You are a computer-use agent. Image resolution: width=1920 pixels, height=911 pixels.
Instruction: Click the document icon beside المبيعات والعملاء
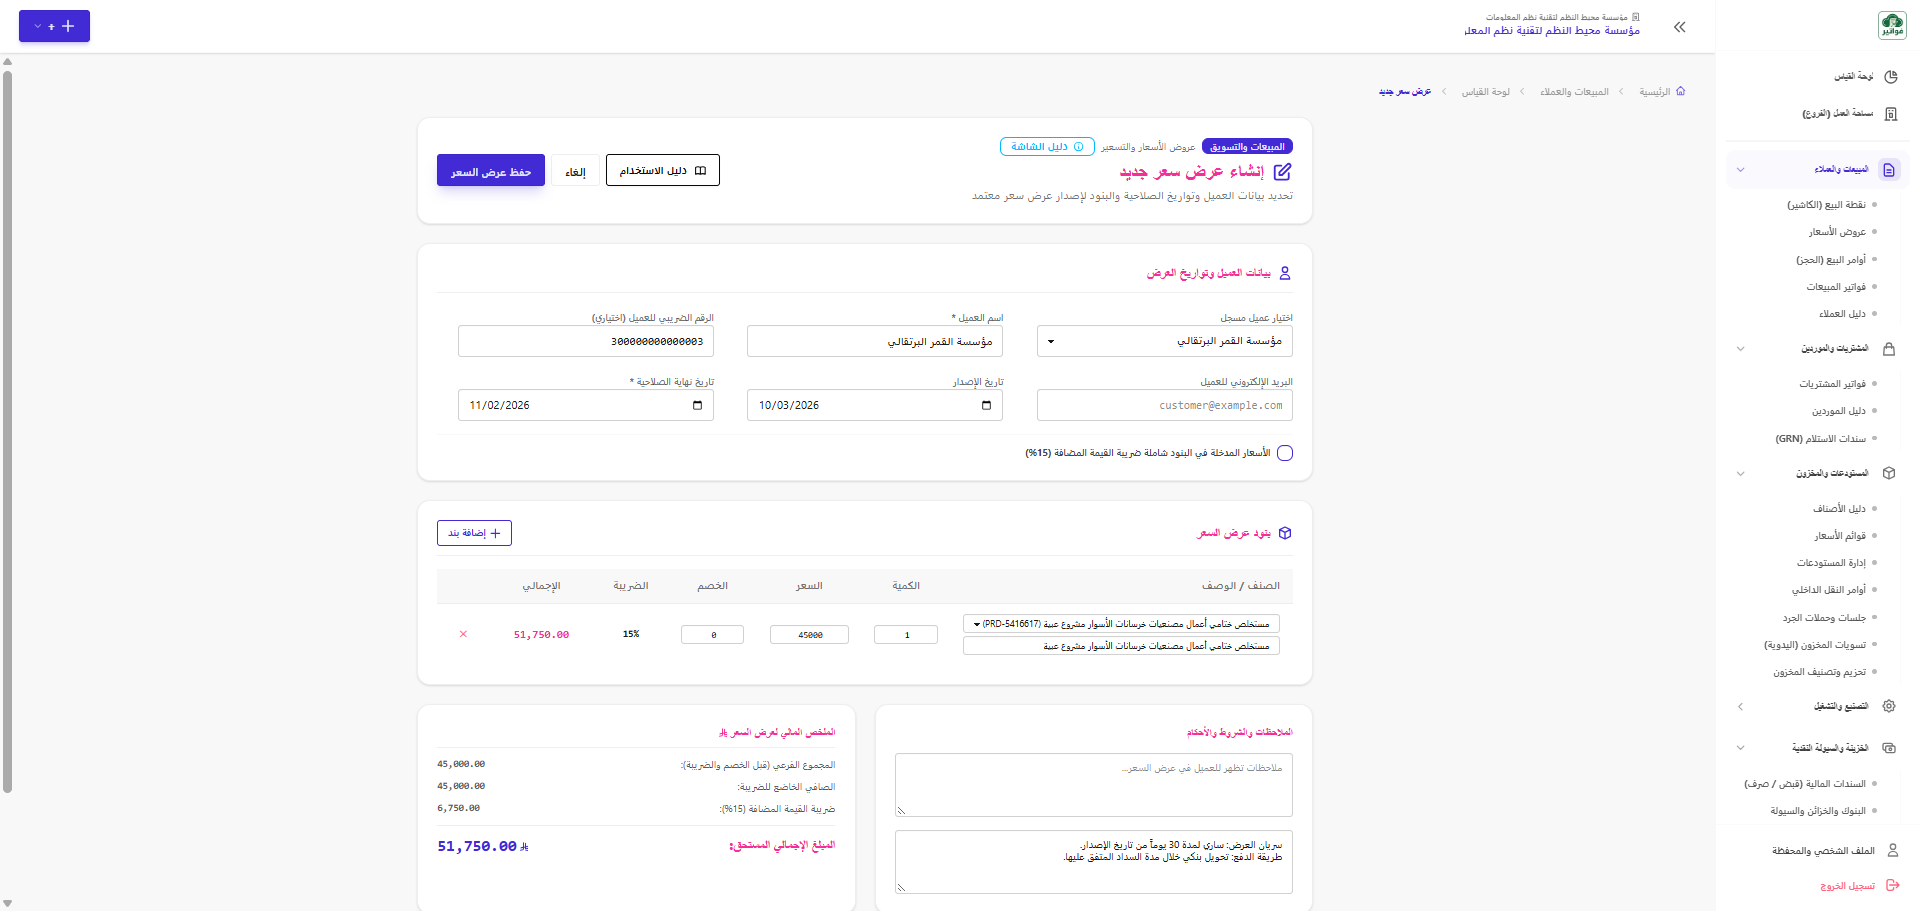1889,170
